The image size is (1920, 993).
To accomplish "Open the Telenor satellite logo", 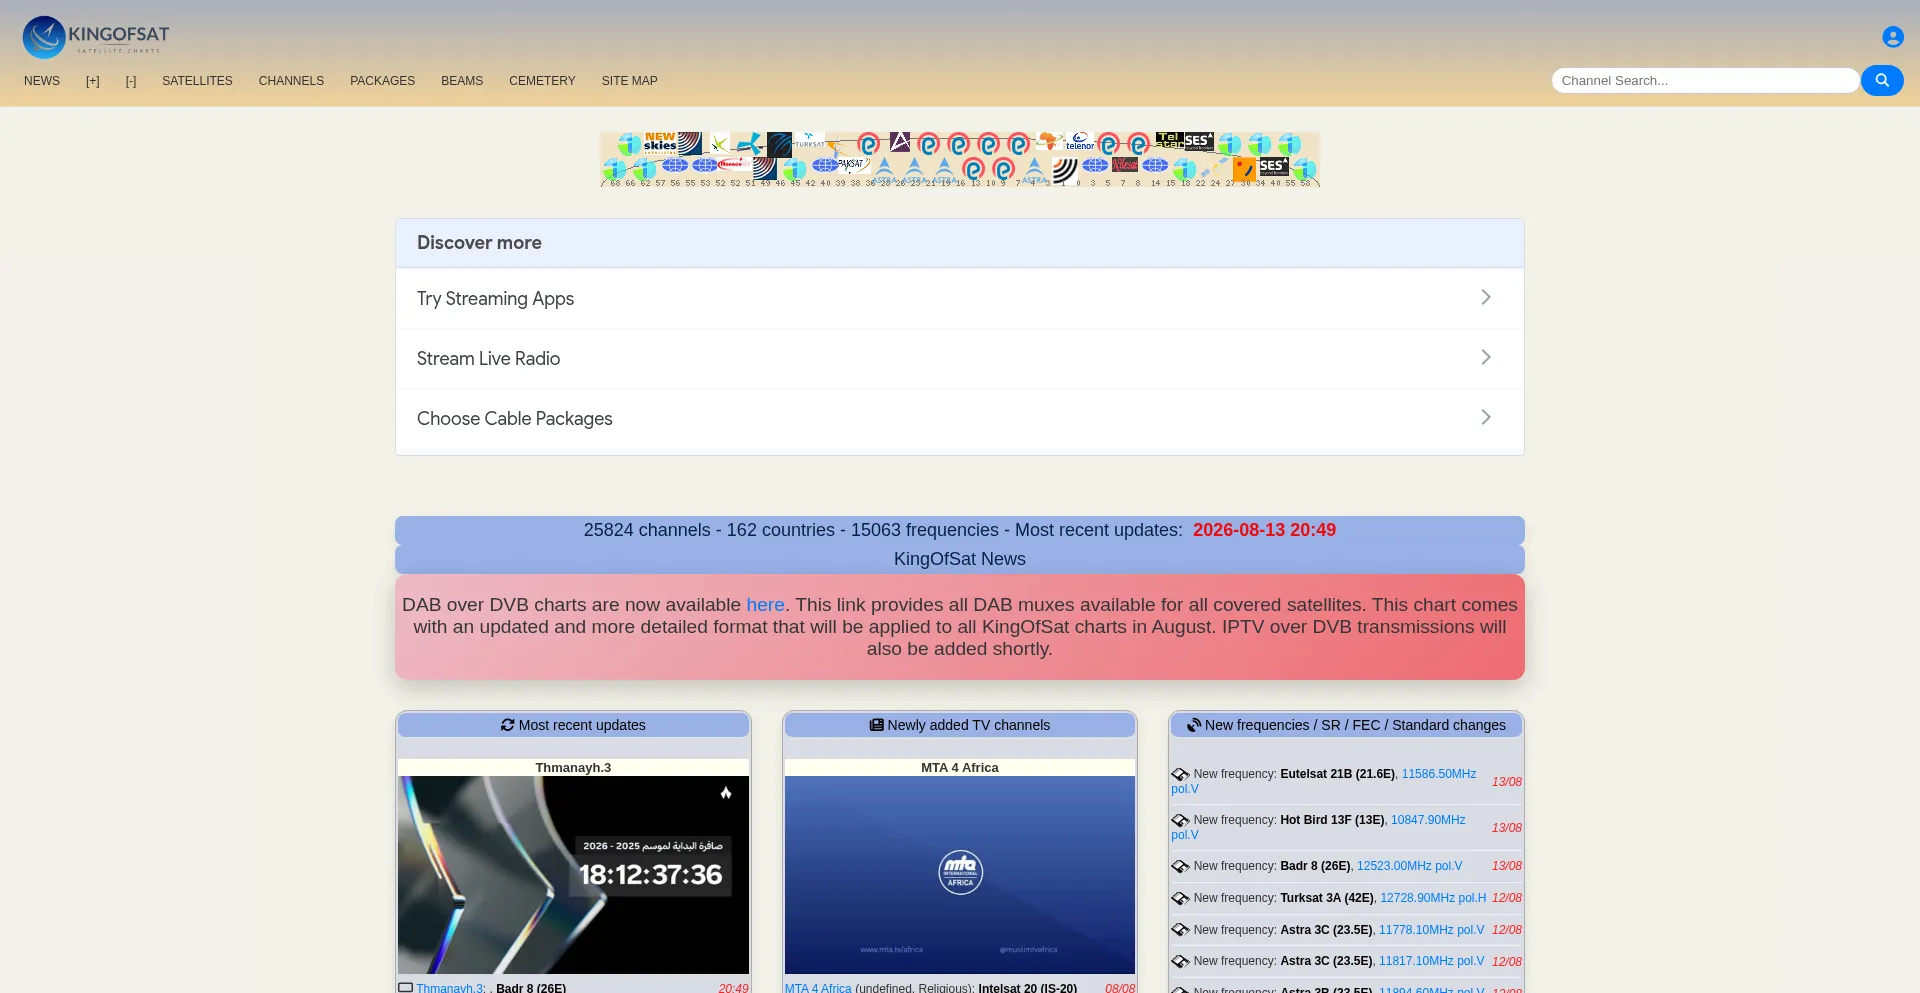I will pyautogui.click(x=1080, y=142).
